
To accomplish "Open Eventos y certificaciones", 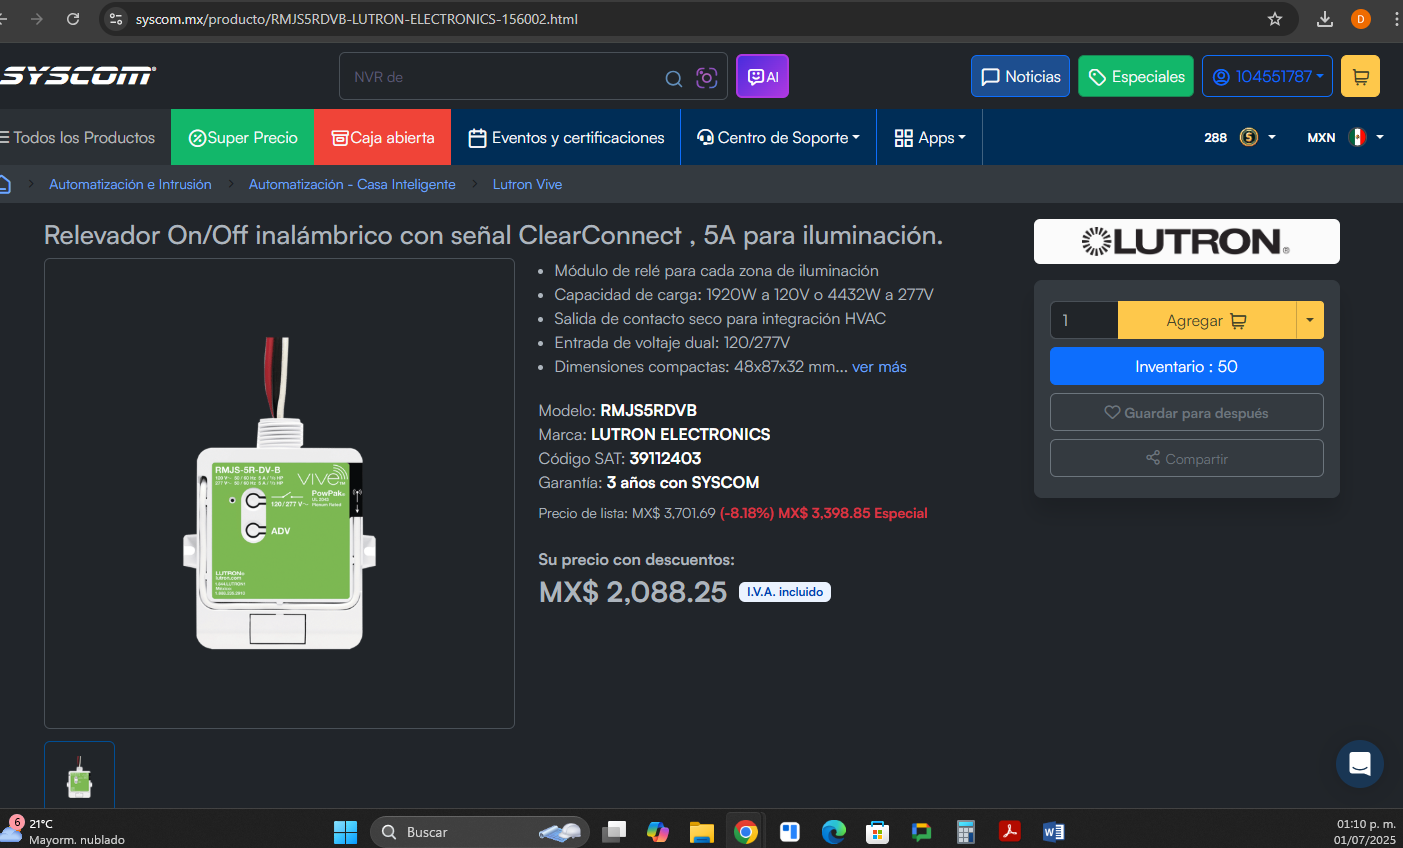I will click(566, 137).
